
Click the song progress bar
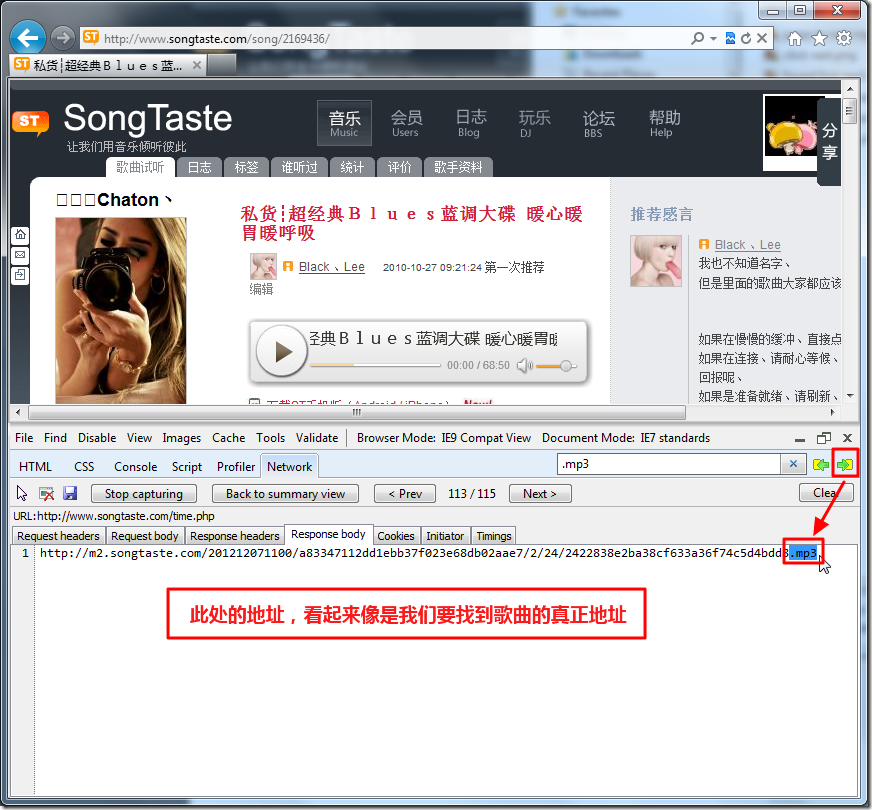tap(375, 365)
